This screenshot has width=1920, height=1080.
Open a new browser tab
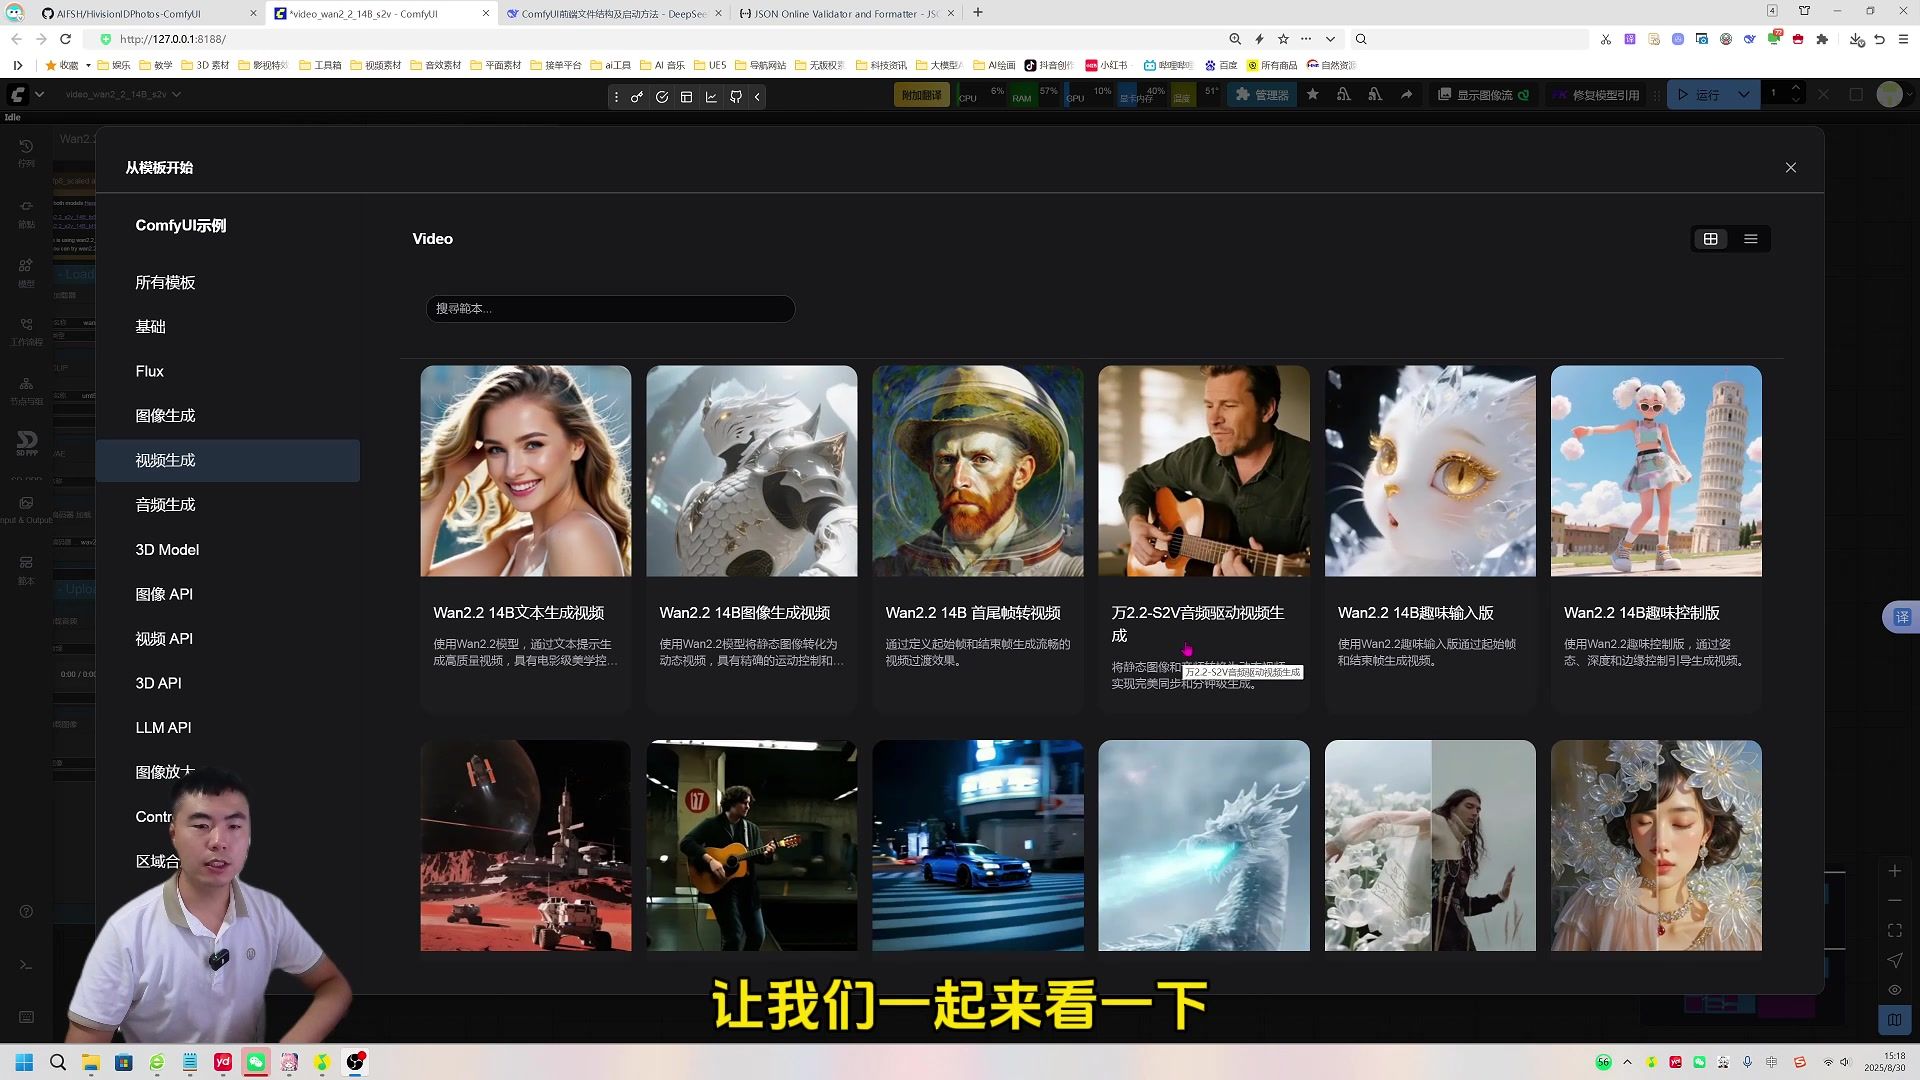(978, 13)
